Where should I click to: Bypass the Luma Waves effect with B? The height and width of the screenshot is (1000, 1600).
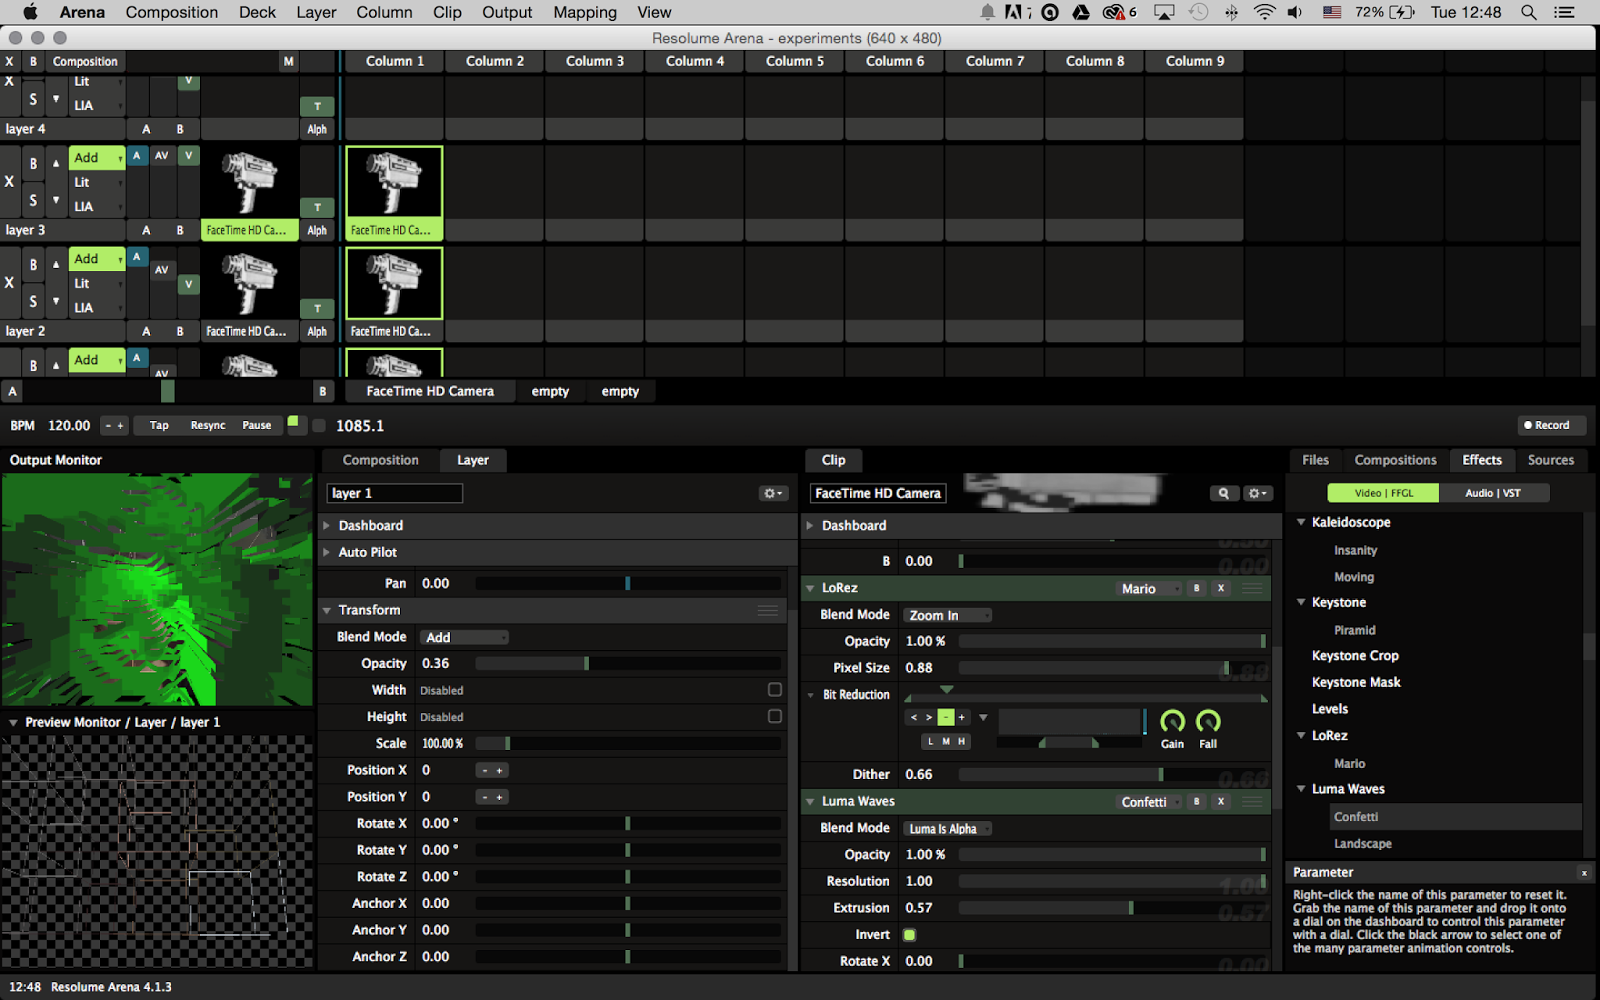pos(1196,801)
